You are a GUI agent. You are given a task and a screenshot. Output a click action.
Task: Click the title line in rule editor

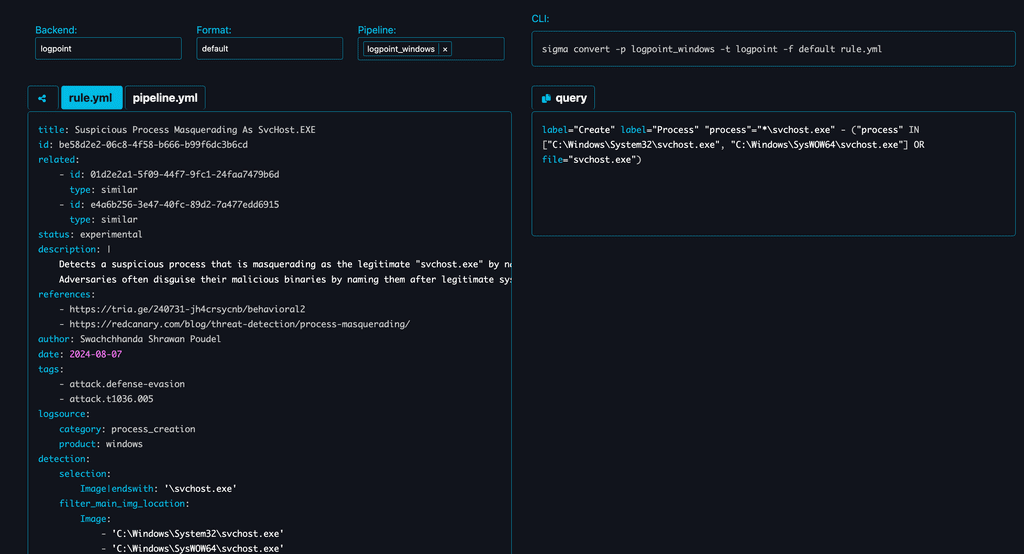[177, 130]
